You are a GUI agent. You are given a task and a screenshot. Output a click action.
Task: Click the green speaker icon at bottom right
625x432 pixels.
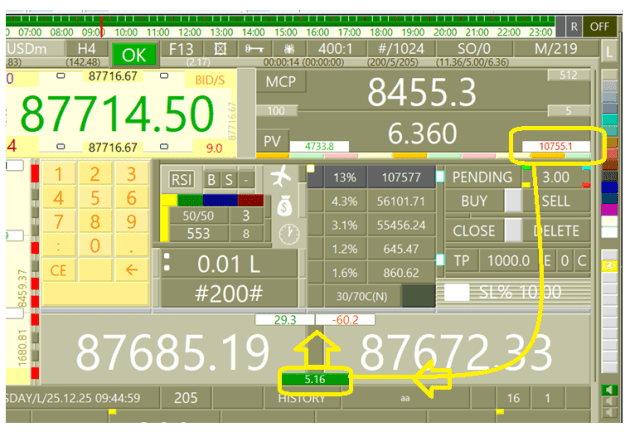(x=609, y=389)
